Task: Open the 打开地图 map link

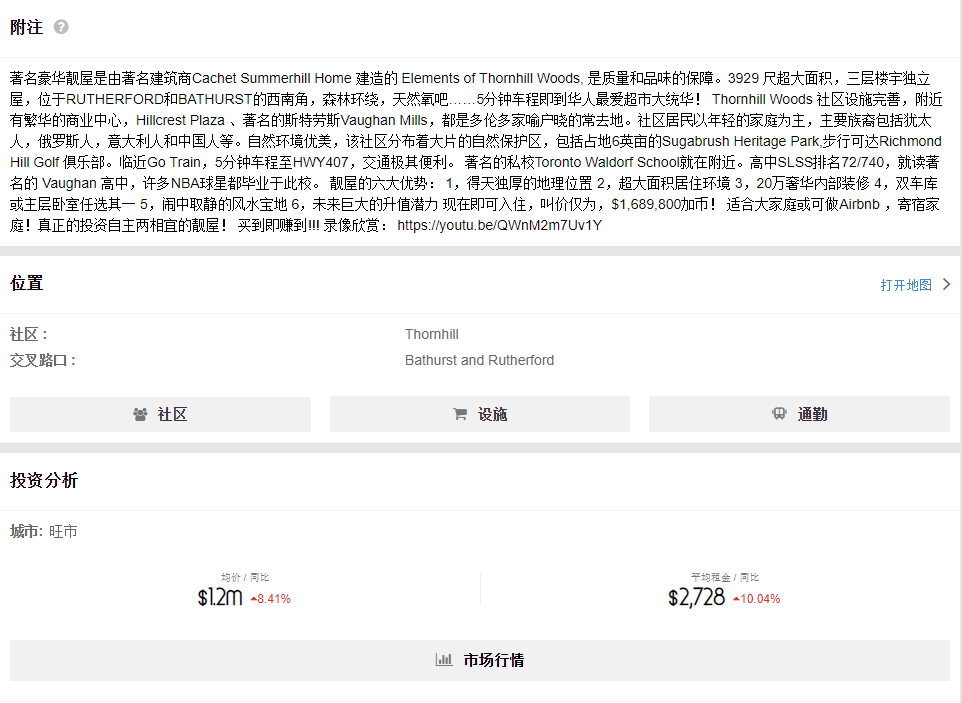Action: (x=905, y=285)
